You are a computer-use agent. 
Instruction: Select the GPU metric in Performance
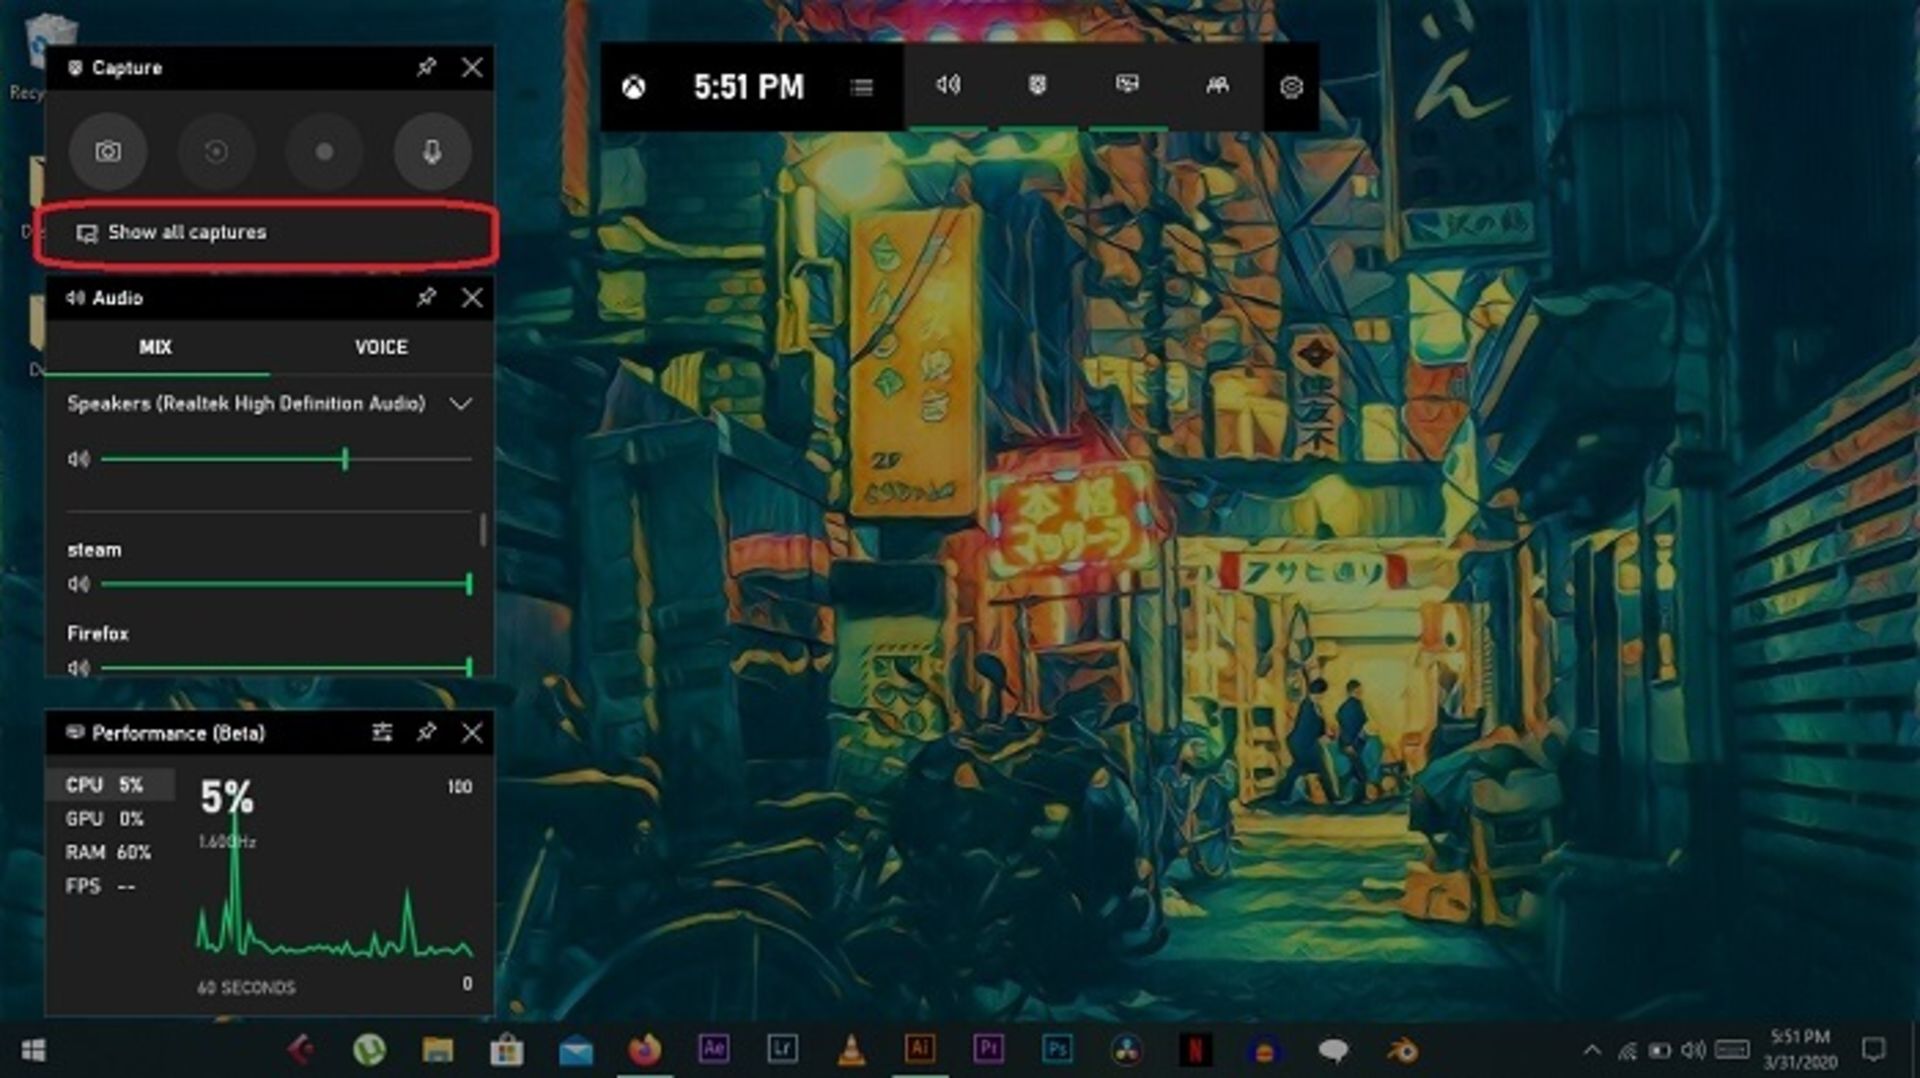103,818
